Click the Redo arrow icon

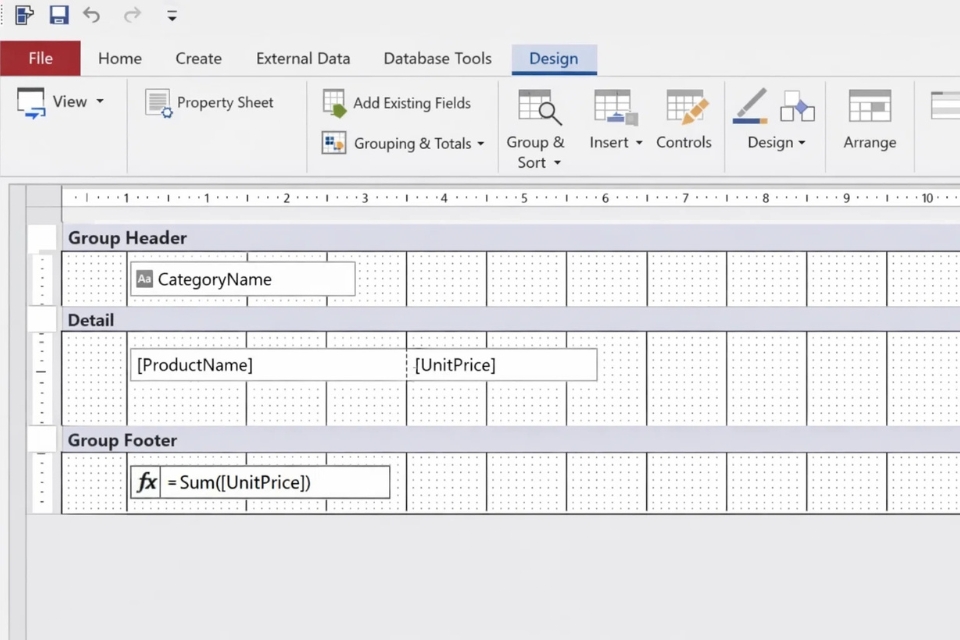click(132, 15)
